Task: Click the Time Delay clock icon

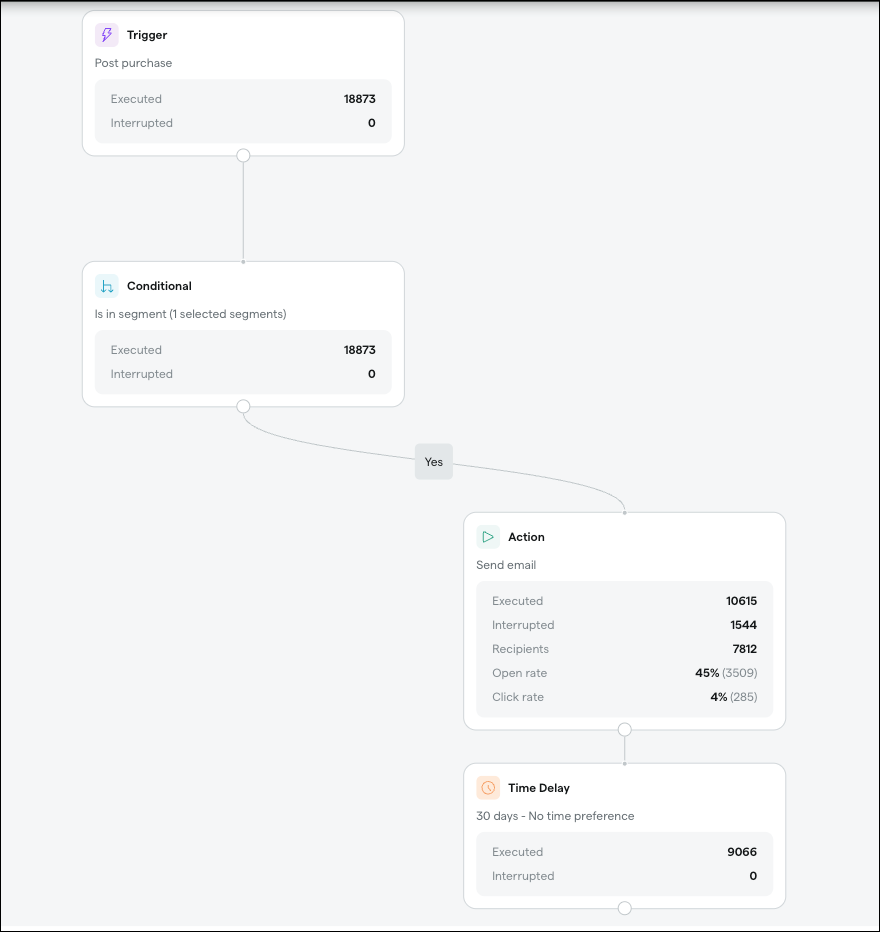Action: coord(488,787)
